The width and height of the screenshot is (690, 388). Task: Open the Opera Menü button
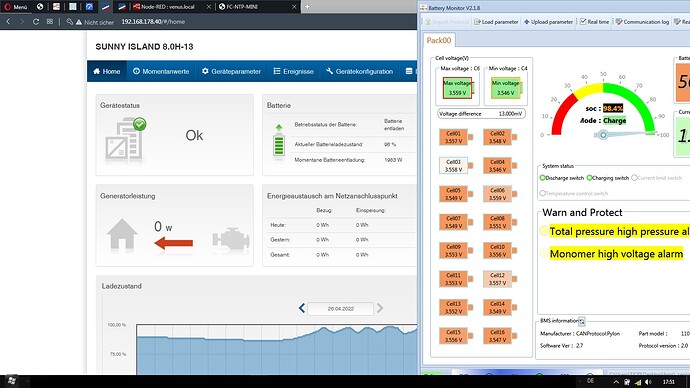click(16, 7)
